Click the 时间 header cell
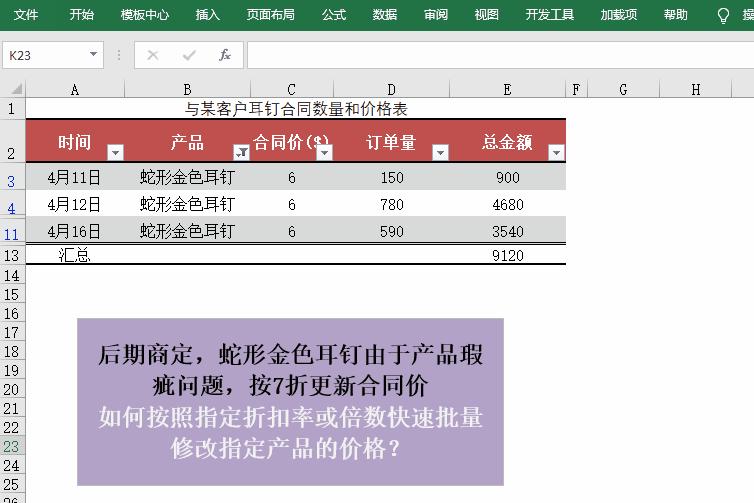 coord(75,141)
